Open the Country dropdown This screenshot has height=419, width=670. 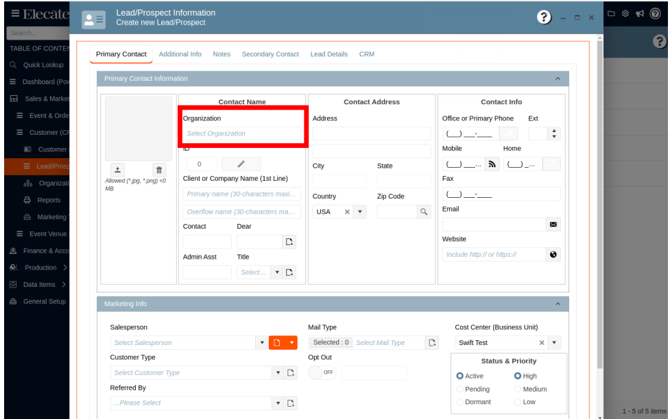coord(360,212)
